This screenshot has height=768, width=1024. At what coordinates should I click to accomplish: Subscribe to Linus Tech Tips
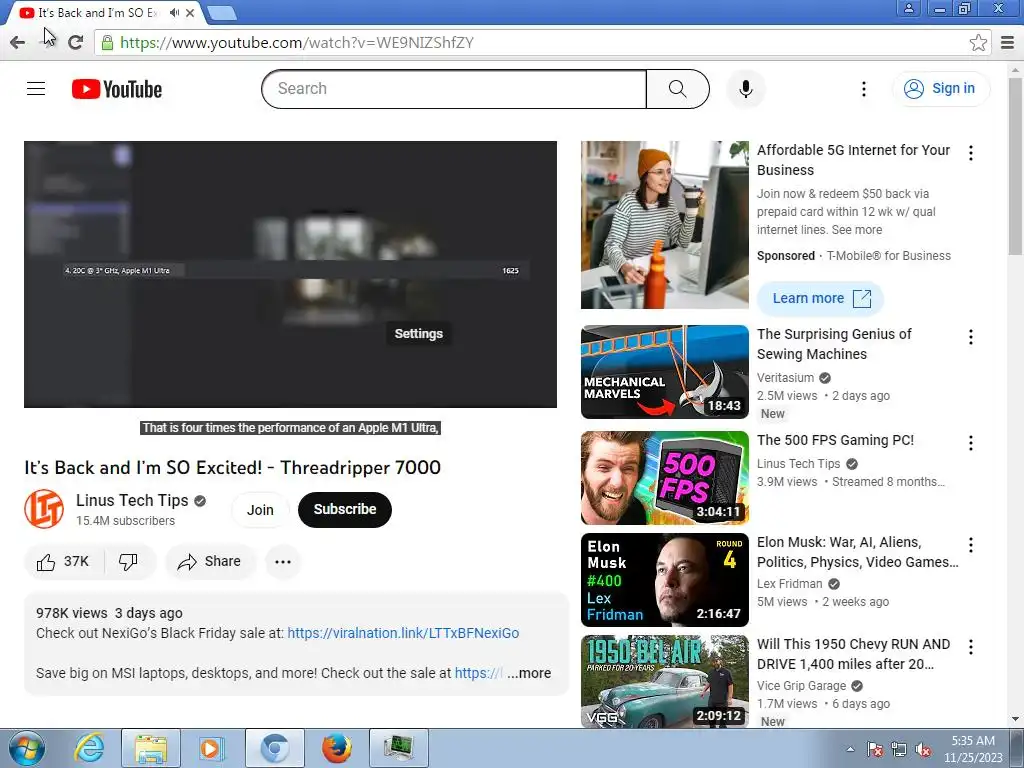pos(345,509)
